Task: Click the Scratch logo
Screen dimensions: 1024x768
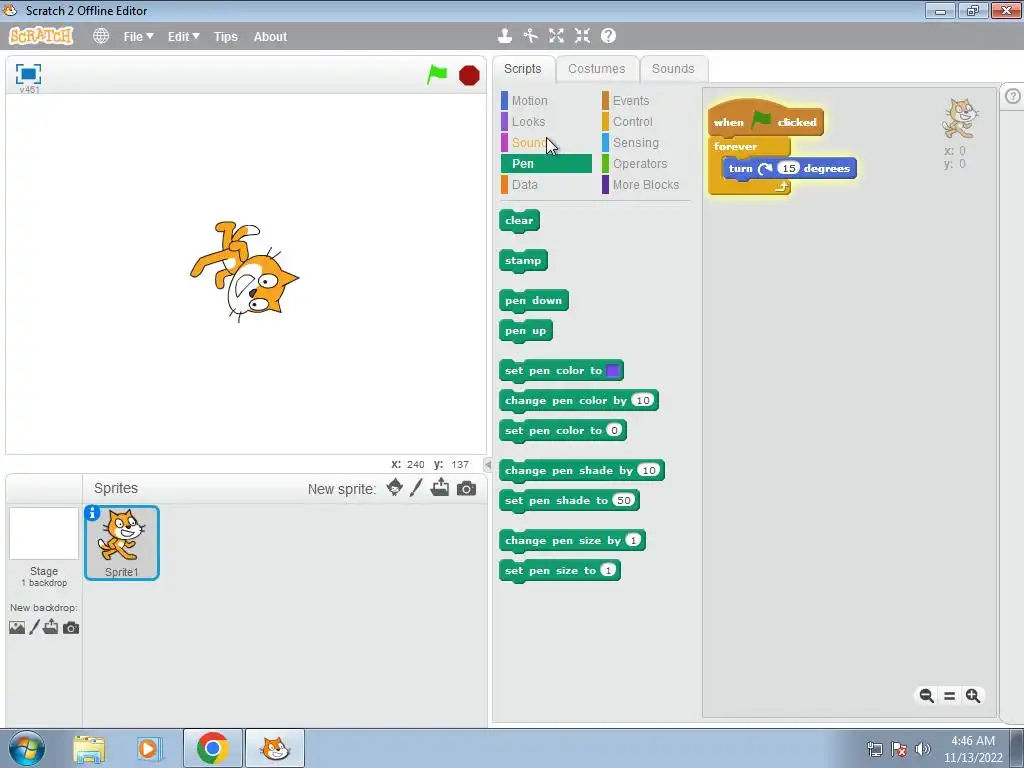Action: tap(40, 35)
